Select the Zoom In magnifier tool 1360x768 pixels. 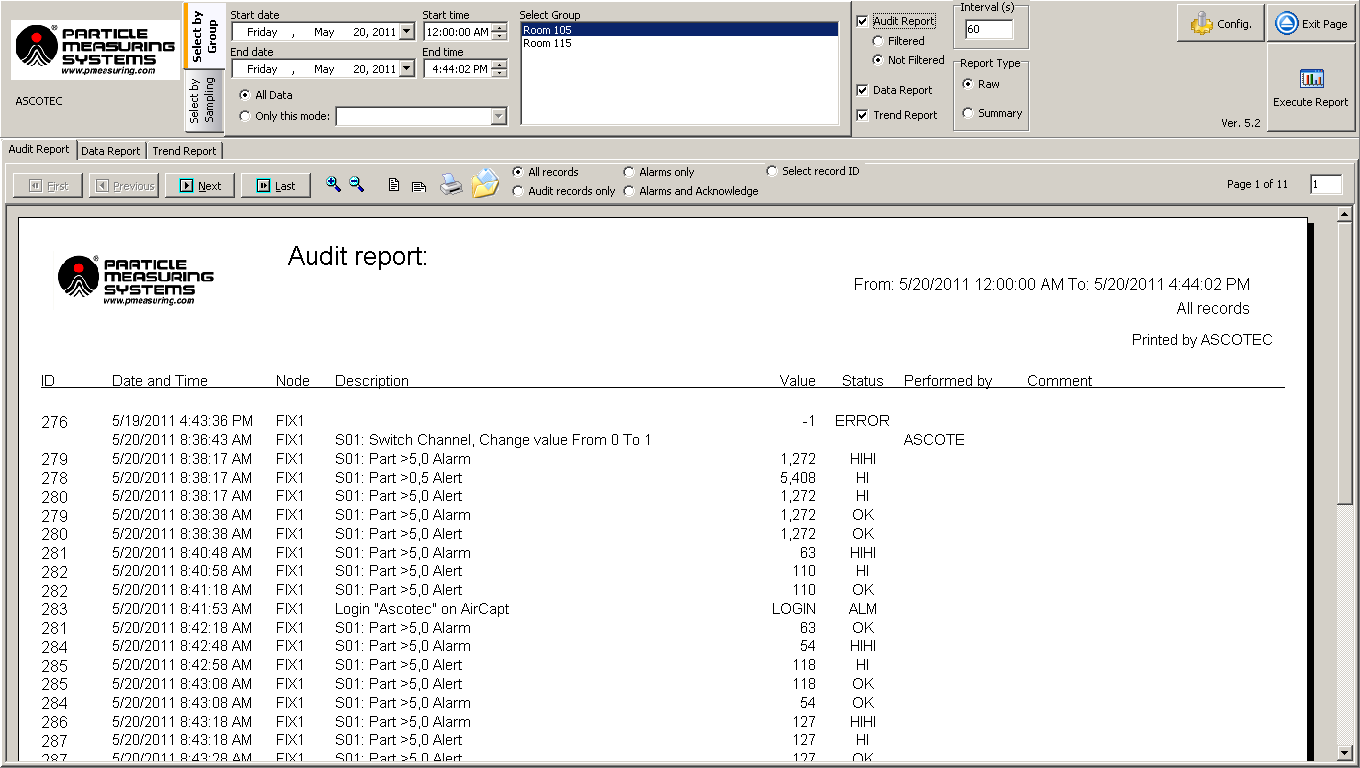click(x=335, y=184)
